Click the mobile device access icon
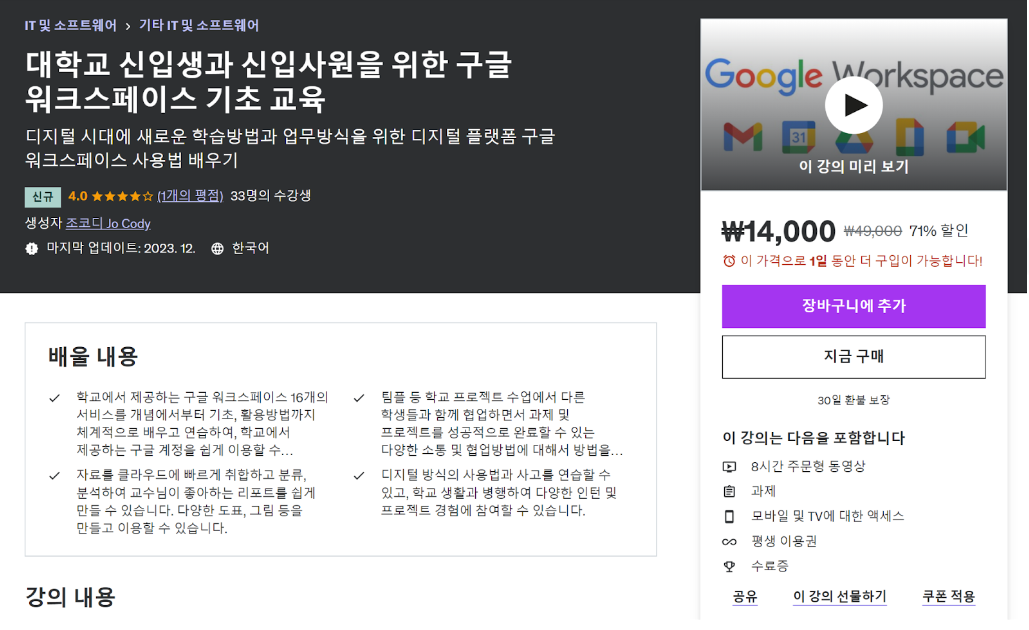 pos(729,516)
